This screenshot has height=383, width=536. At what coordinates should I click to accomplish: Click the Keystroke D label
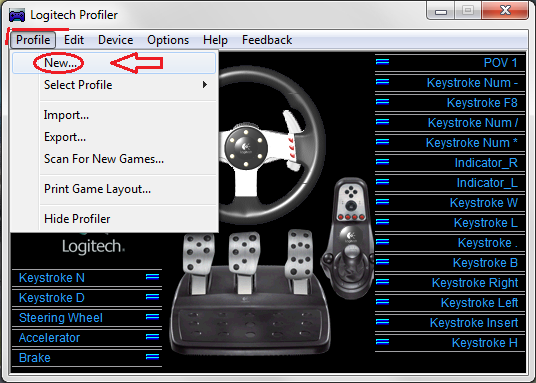tap(52, 298)
